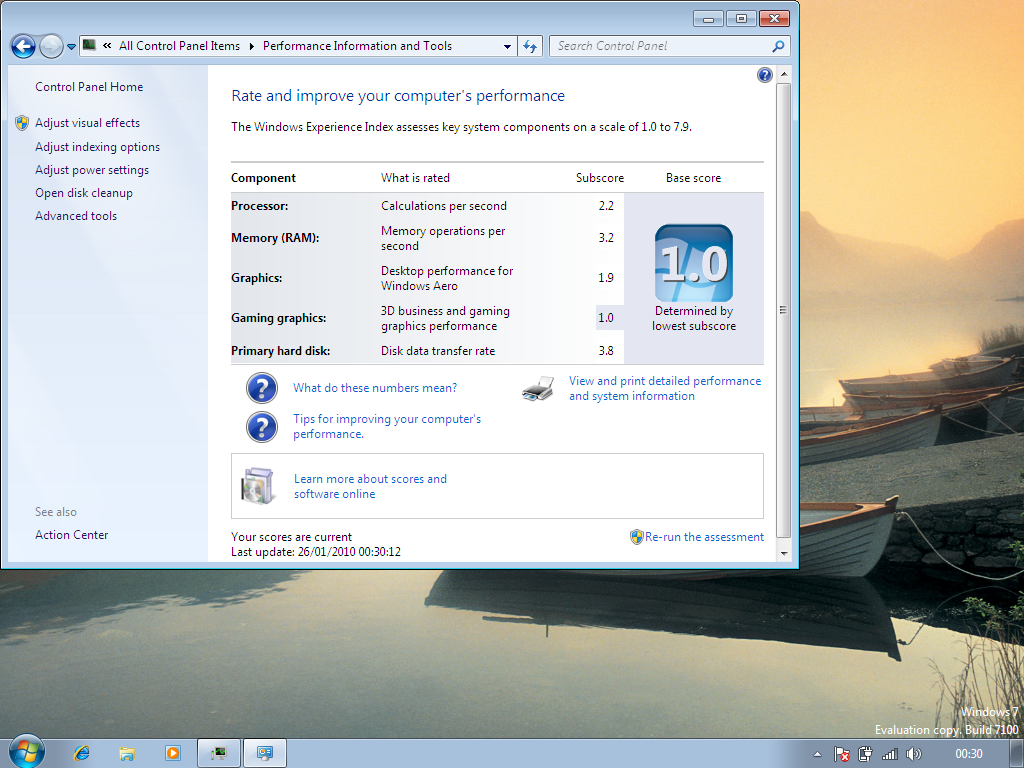Click the magnifier search icon
Screen dimensions: 1024x768
click(x=778, y=46)
